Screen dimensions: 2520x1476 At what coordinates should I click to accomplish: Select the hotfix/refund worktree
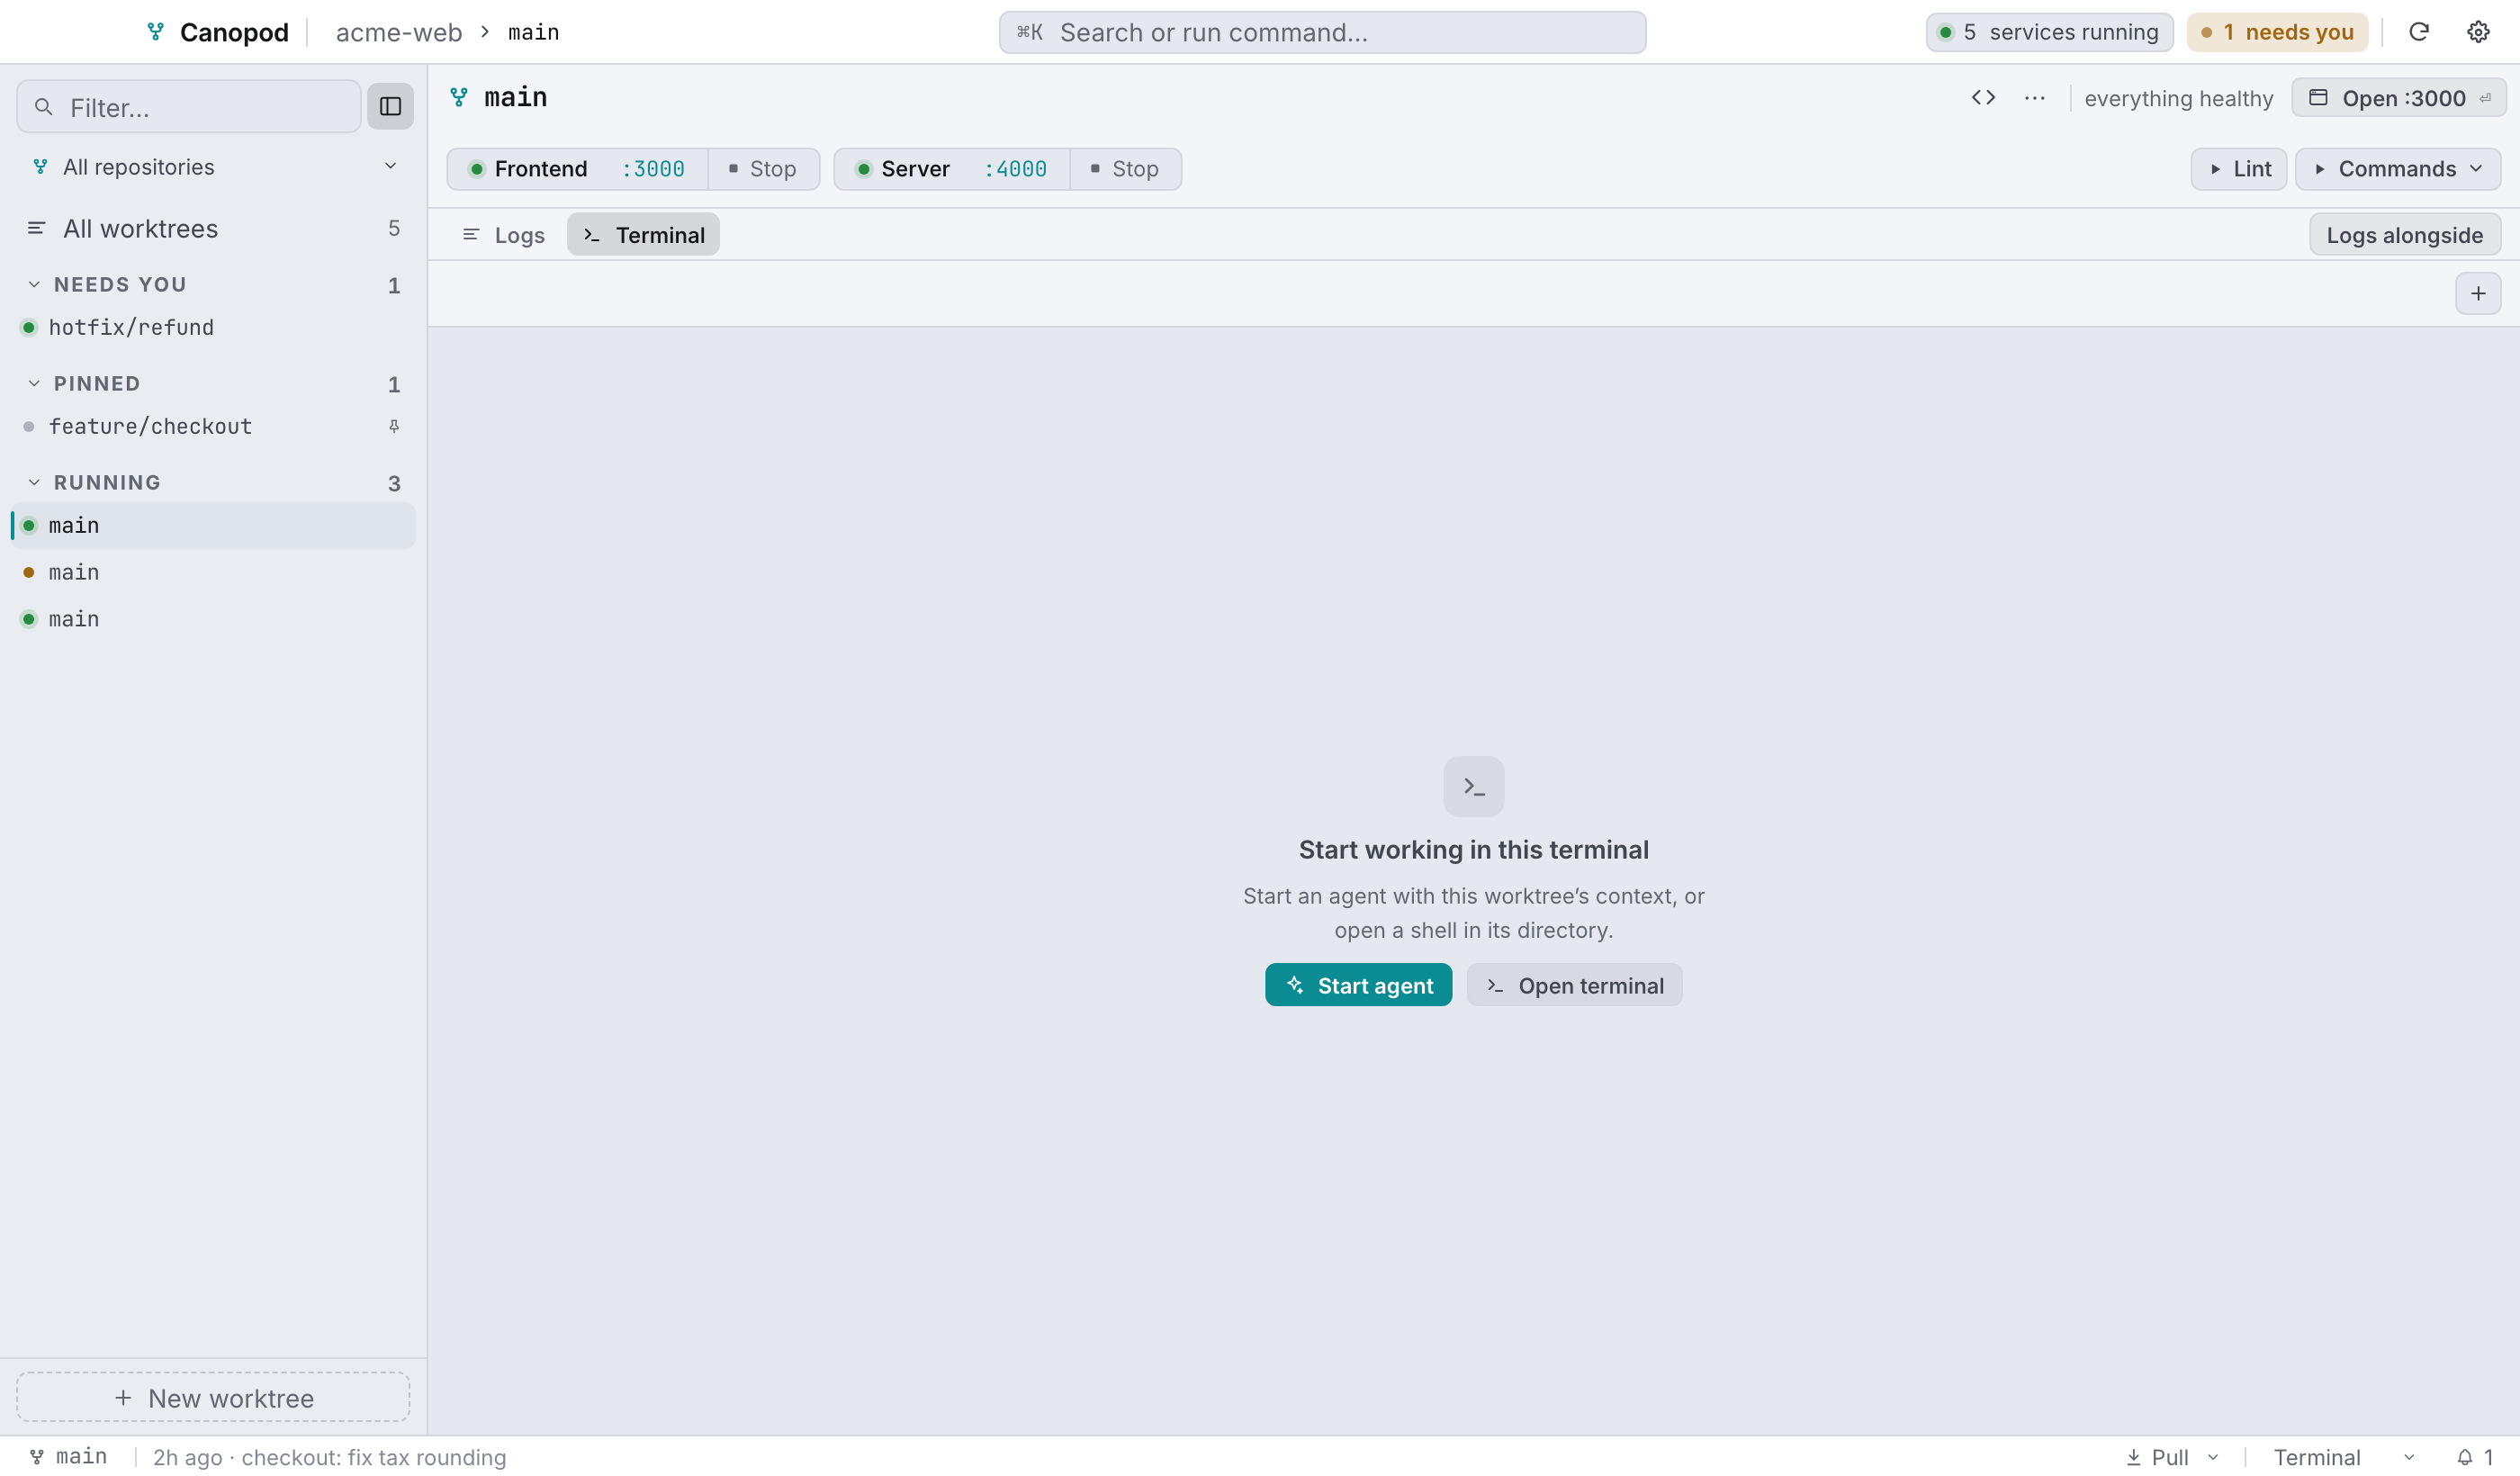click(213, 327)
